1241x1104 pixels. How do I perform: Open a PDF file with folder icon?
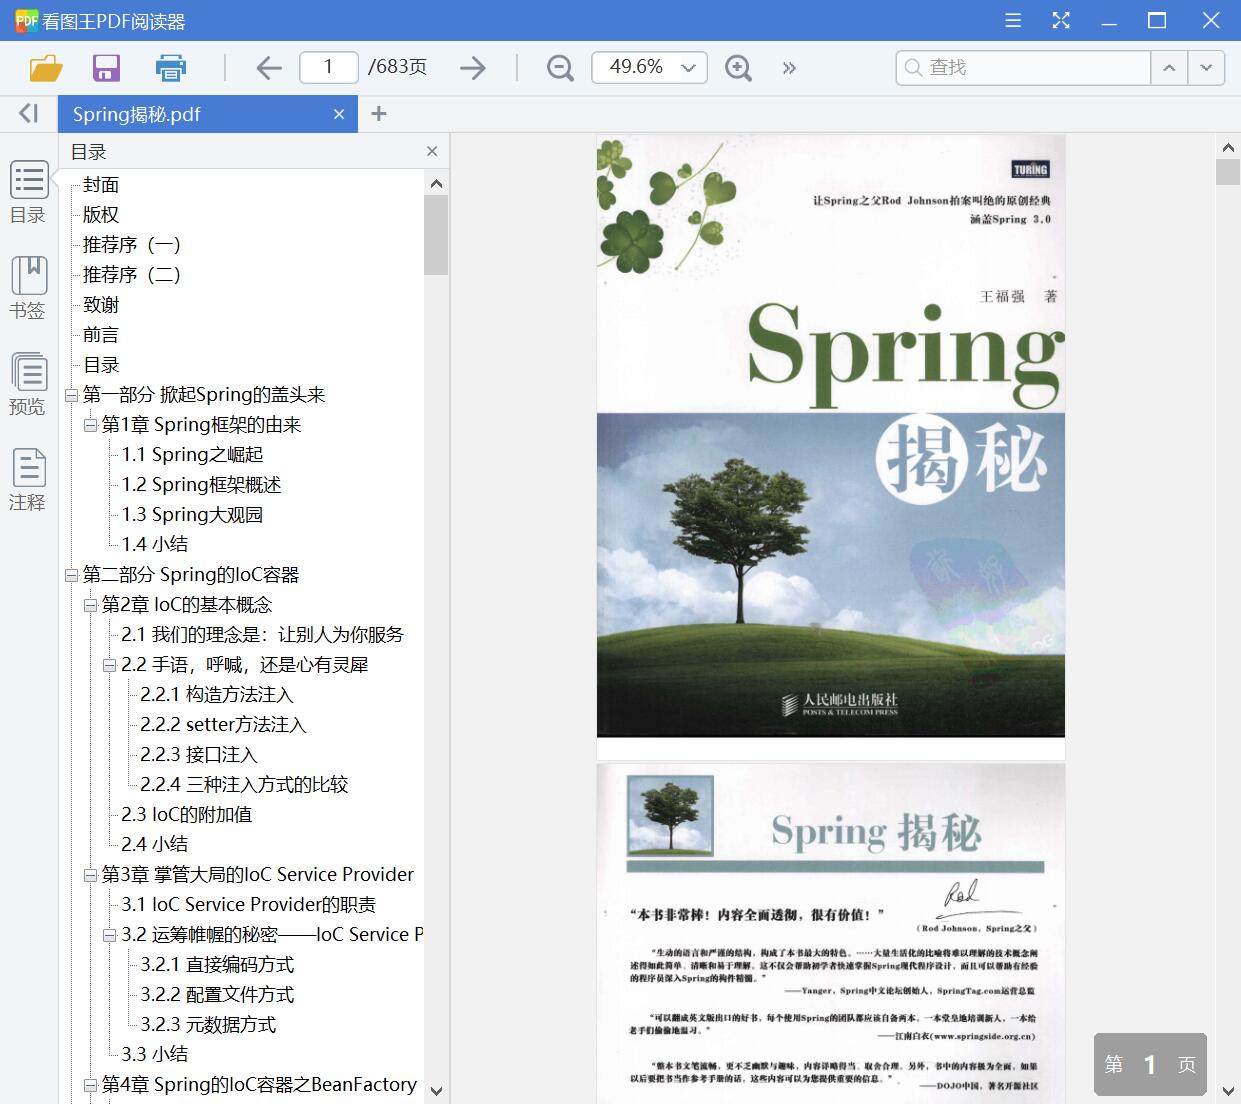point(46,67)
